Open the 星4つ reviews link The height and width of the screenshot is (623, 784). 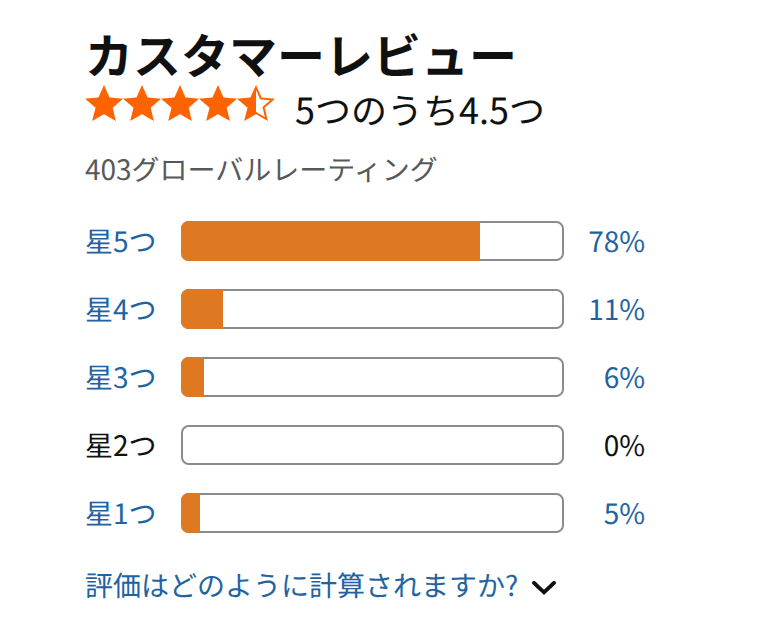pyautogui.click(x=120, y=310)
